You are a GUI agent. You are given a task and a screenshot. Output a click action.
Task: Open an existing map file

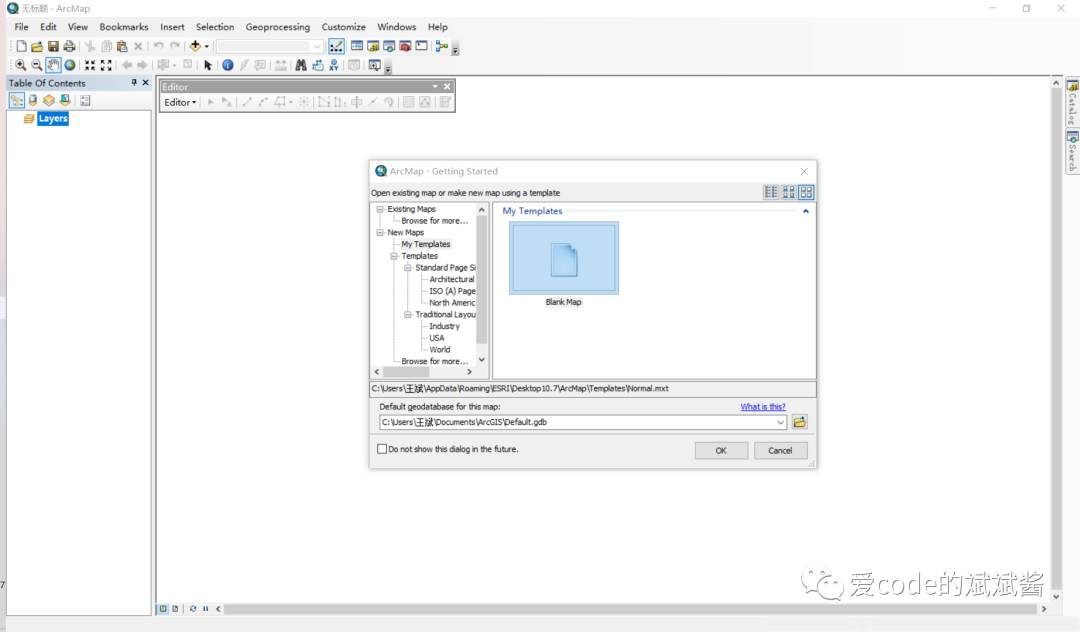click(x=37, y=46)
